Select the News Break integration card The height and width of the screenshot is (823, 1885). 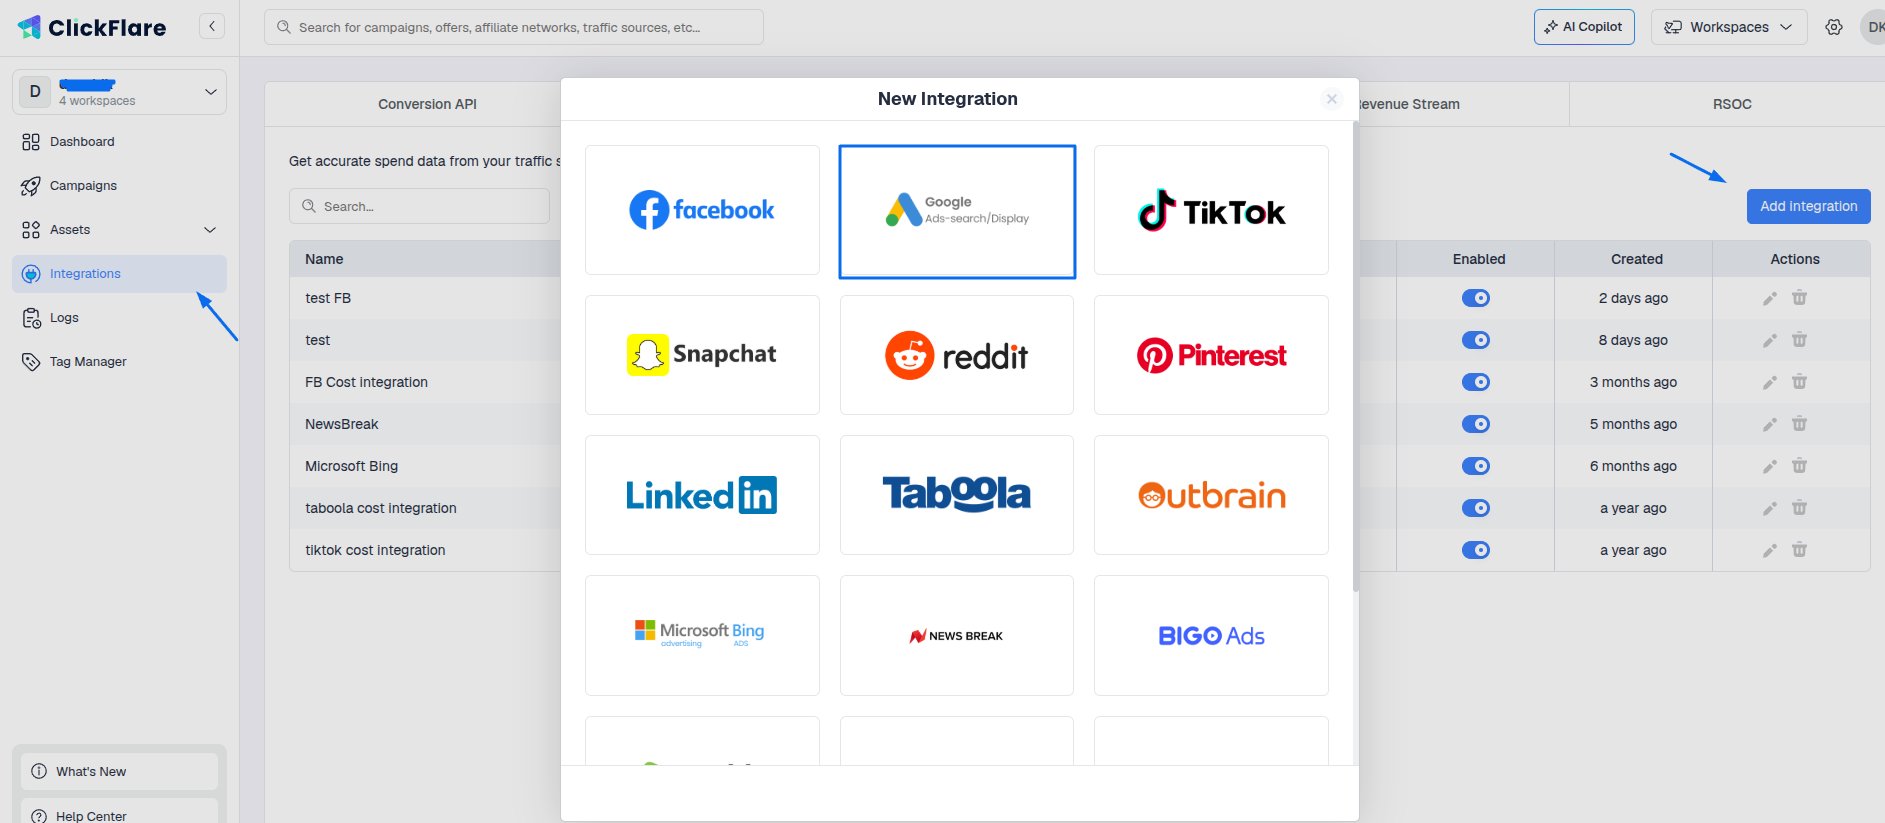tap(957, 635)
